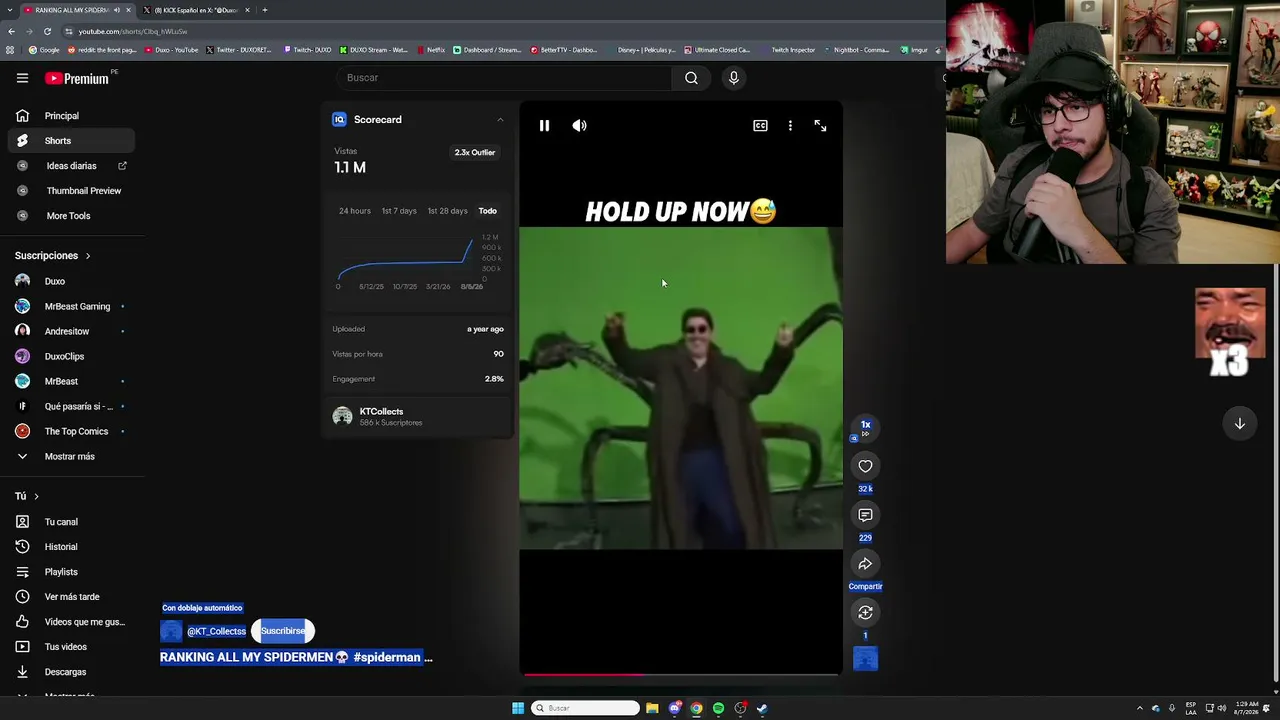The image size is (1280, 720).
Task: Open Tu canal in the sidebar
Action: tap(71, 522)
